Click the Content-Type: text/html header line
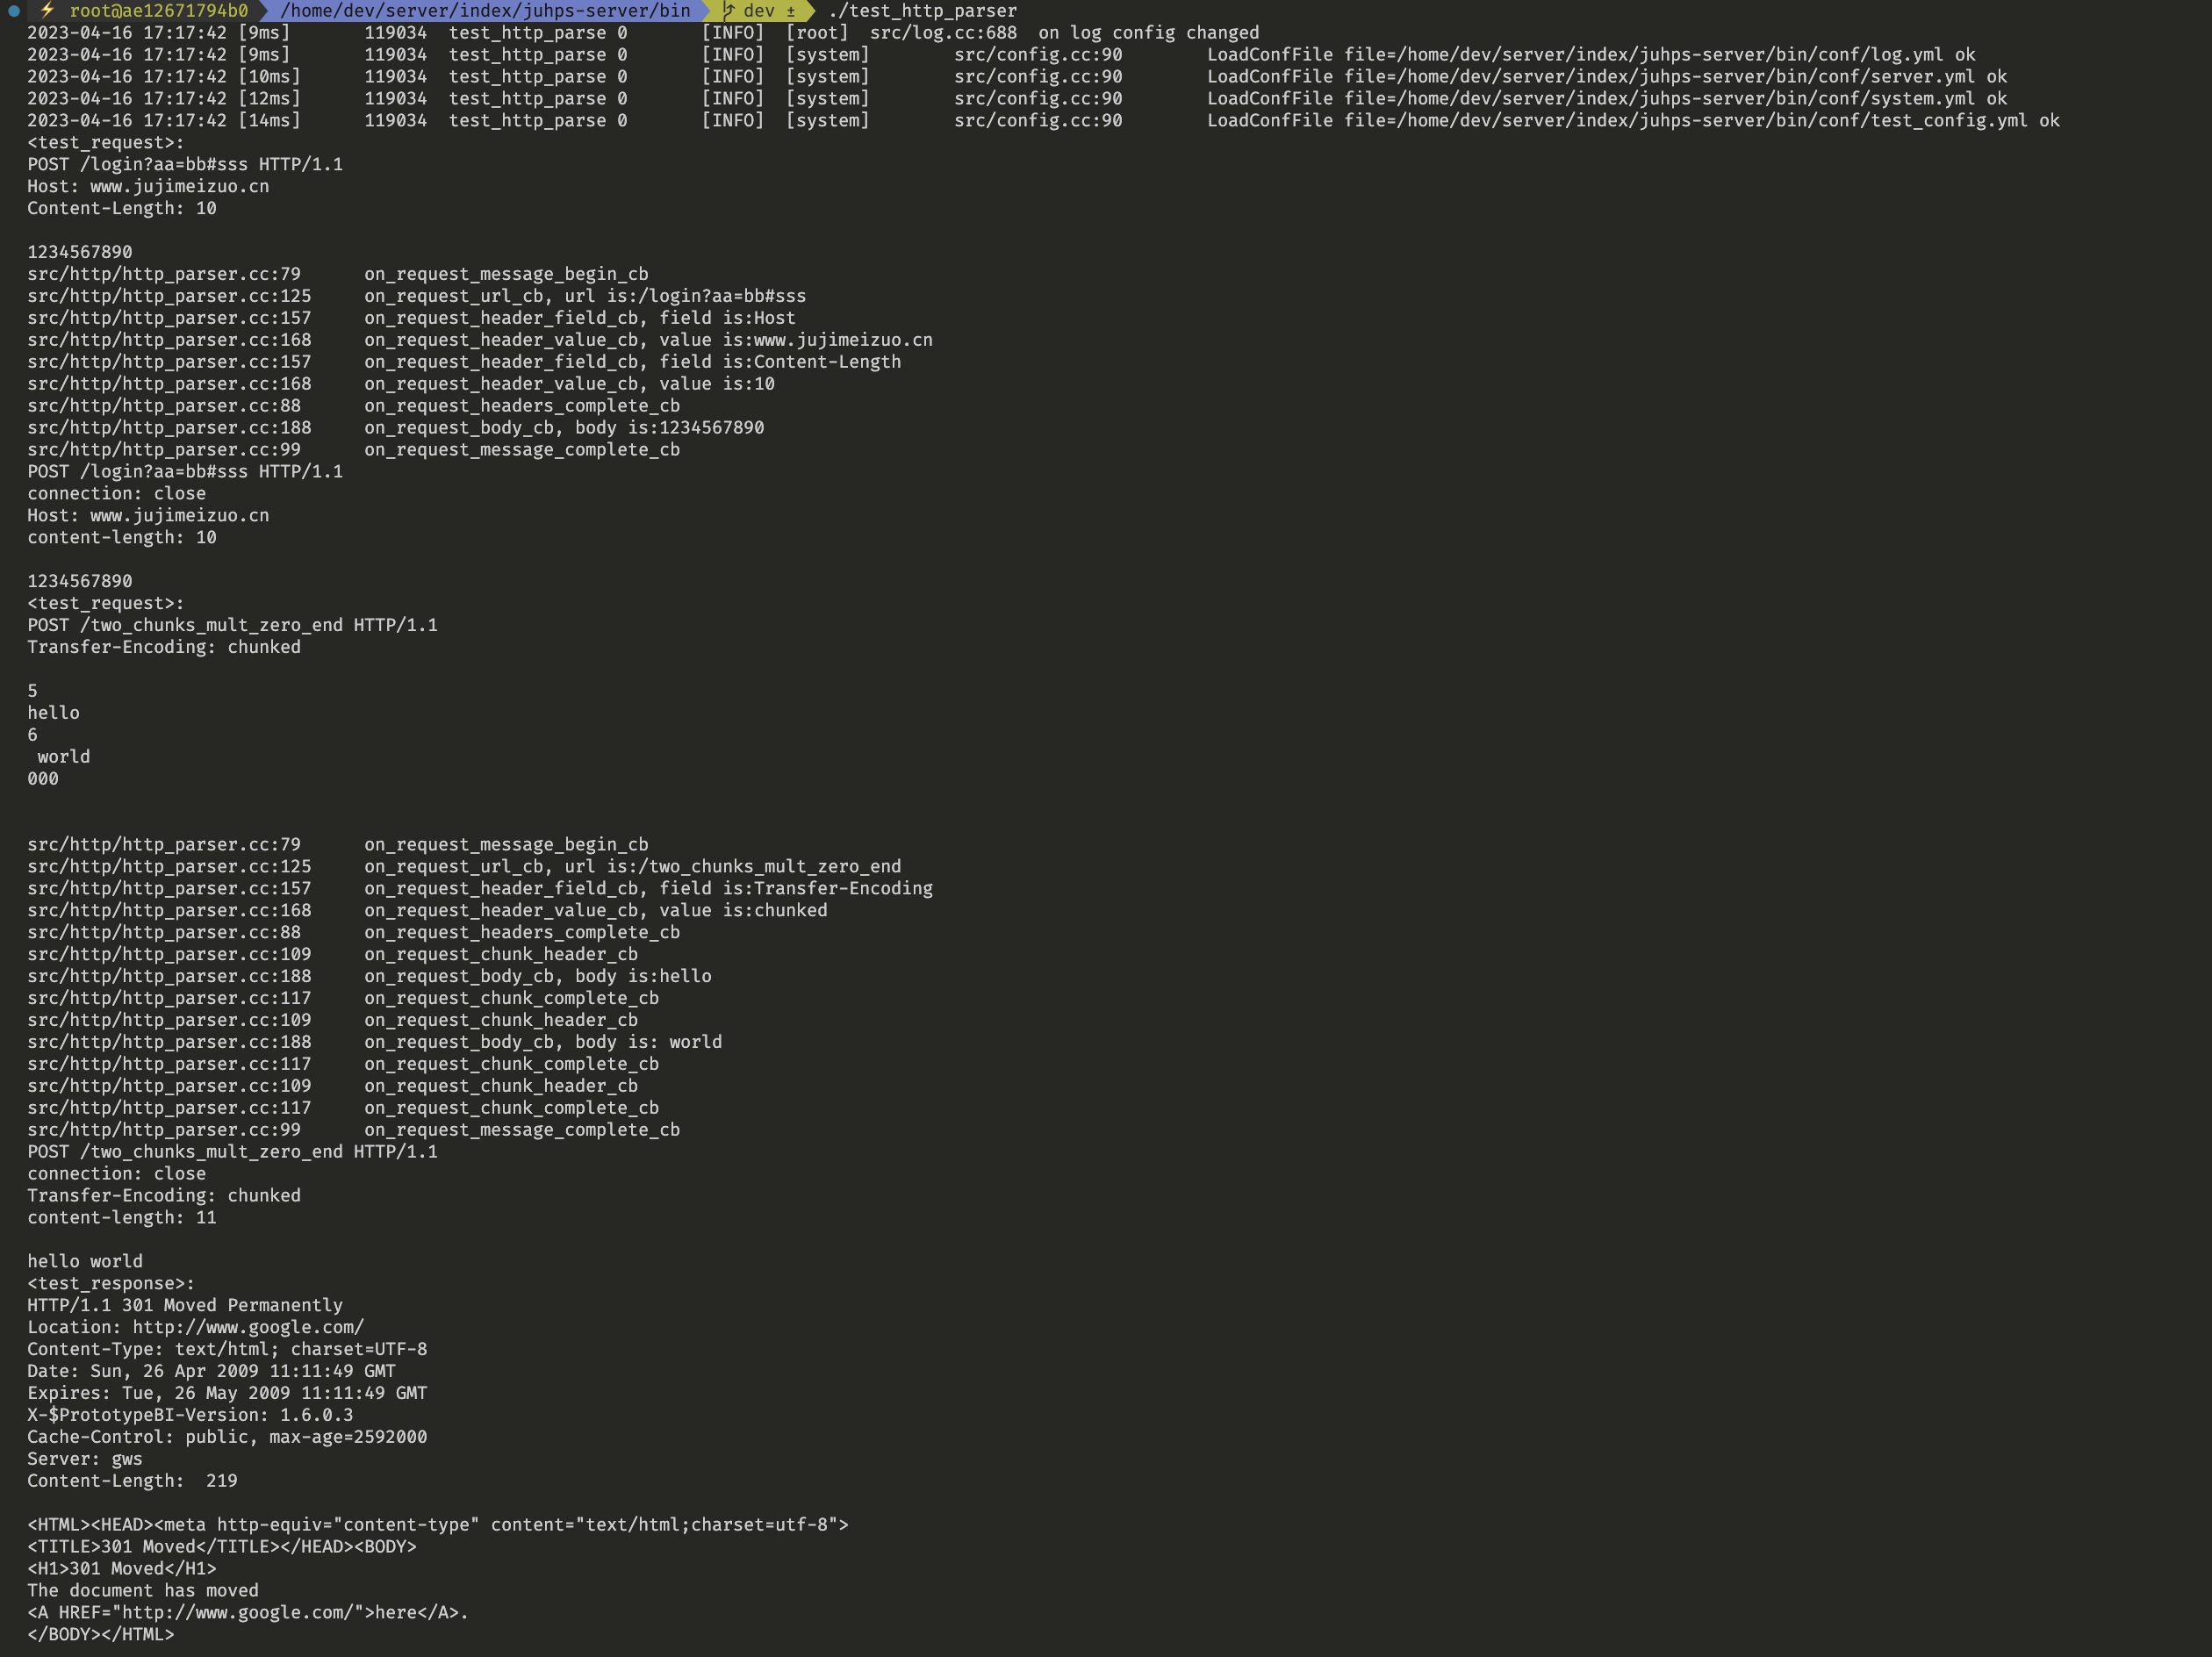This screenshot has width=2212, height=1657. coord(227,1350)
